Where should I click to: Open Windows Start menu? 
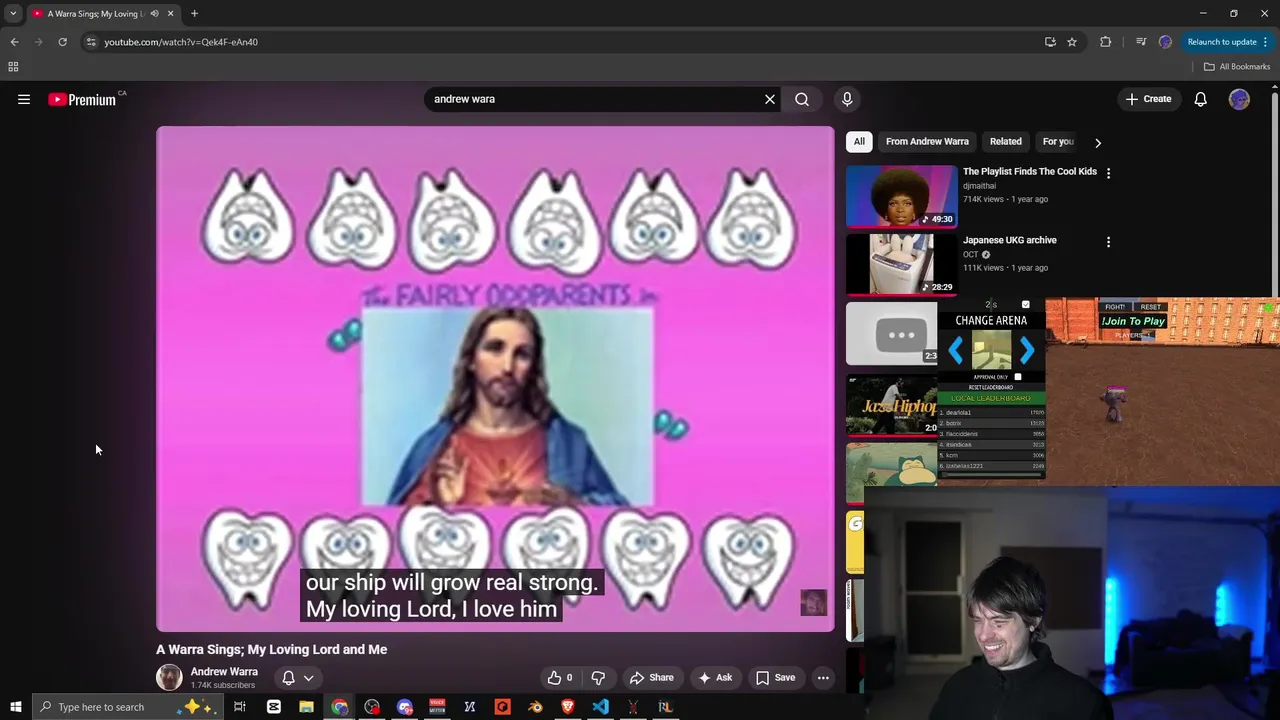pos(15,707)
